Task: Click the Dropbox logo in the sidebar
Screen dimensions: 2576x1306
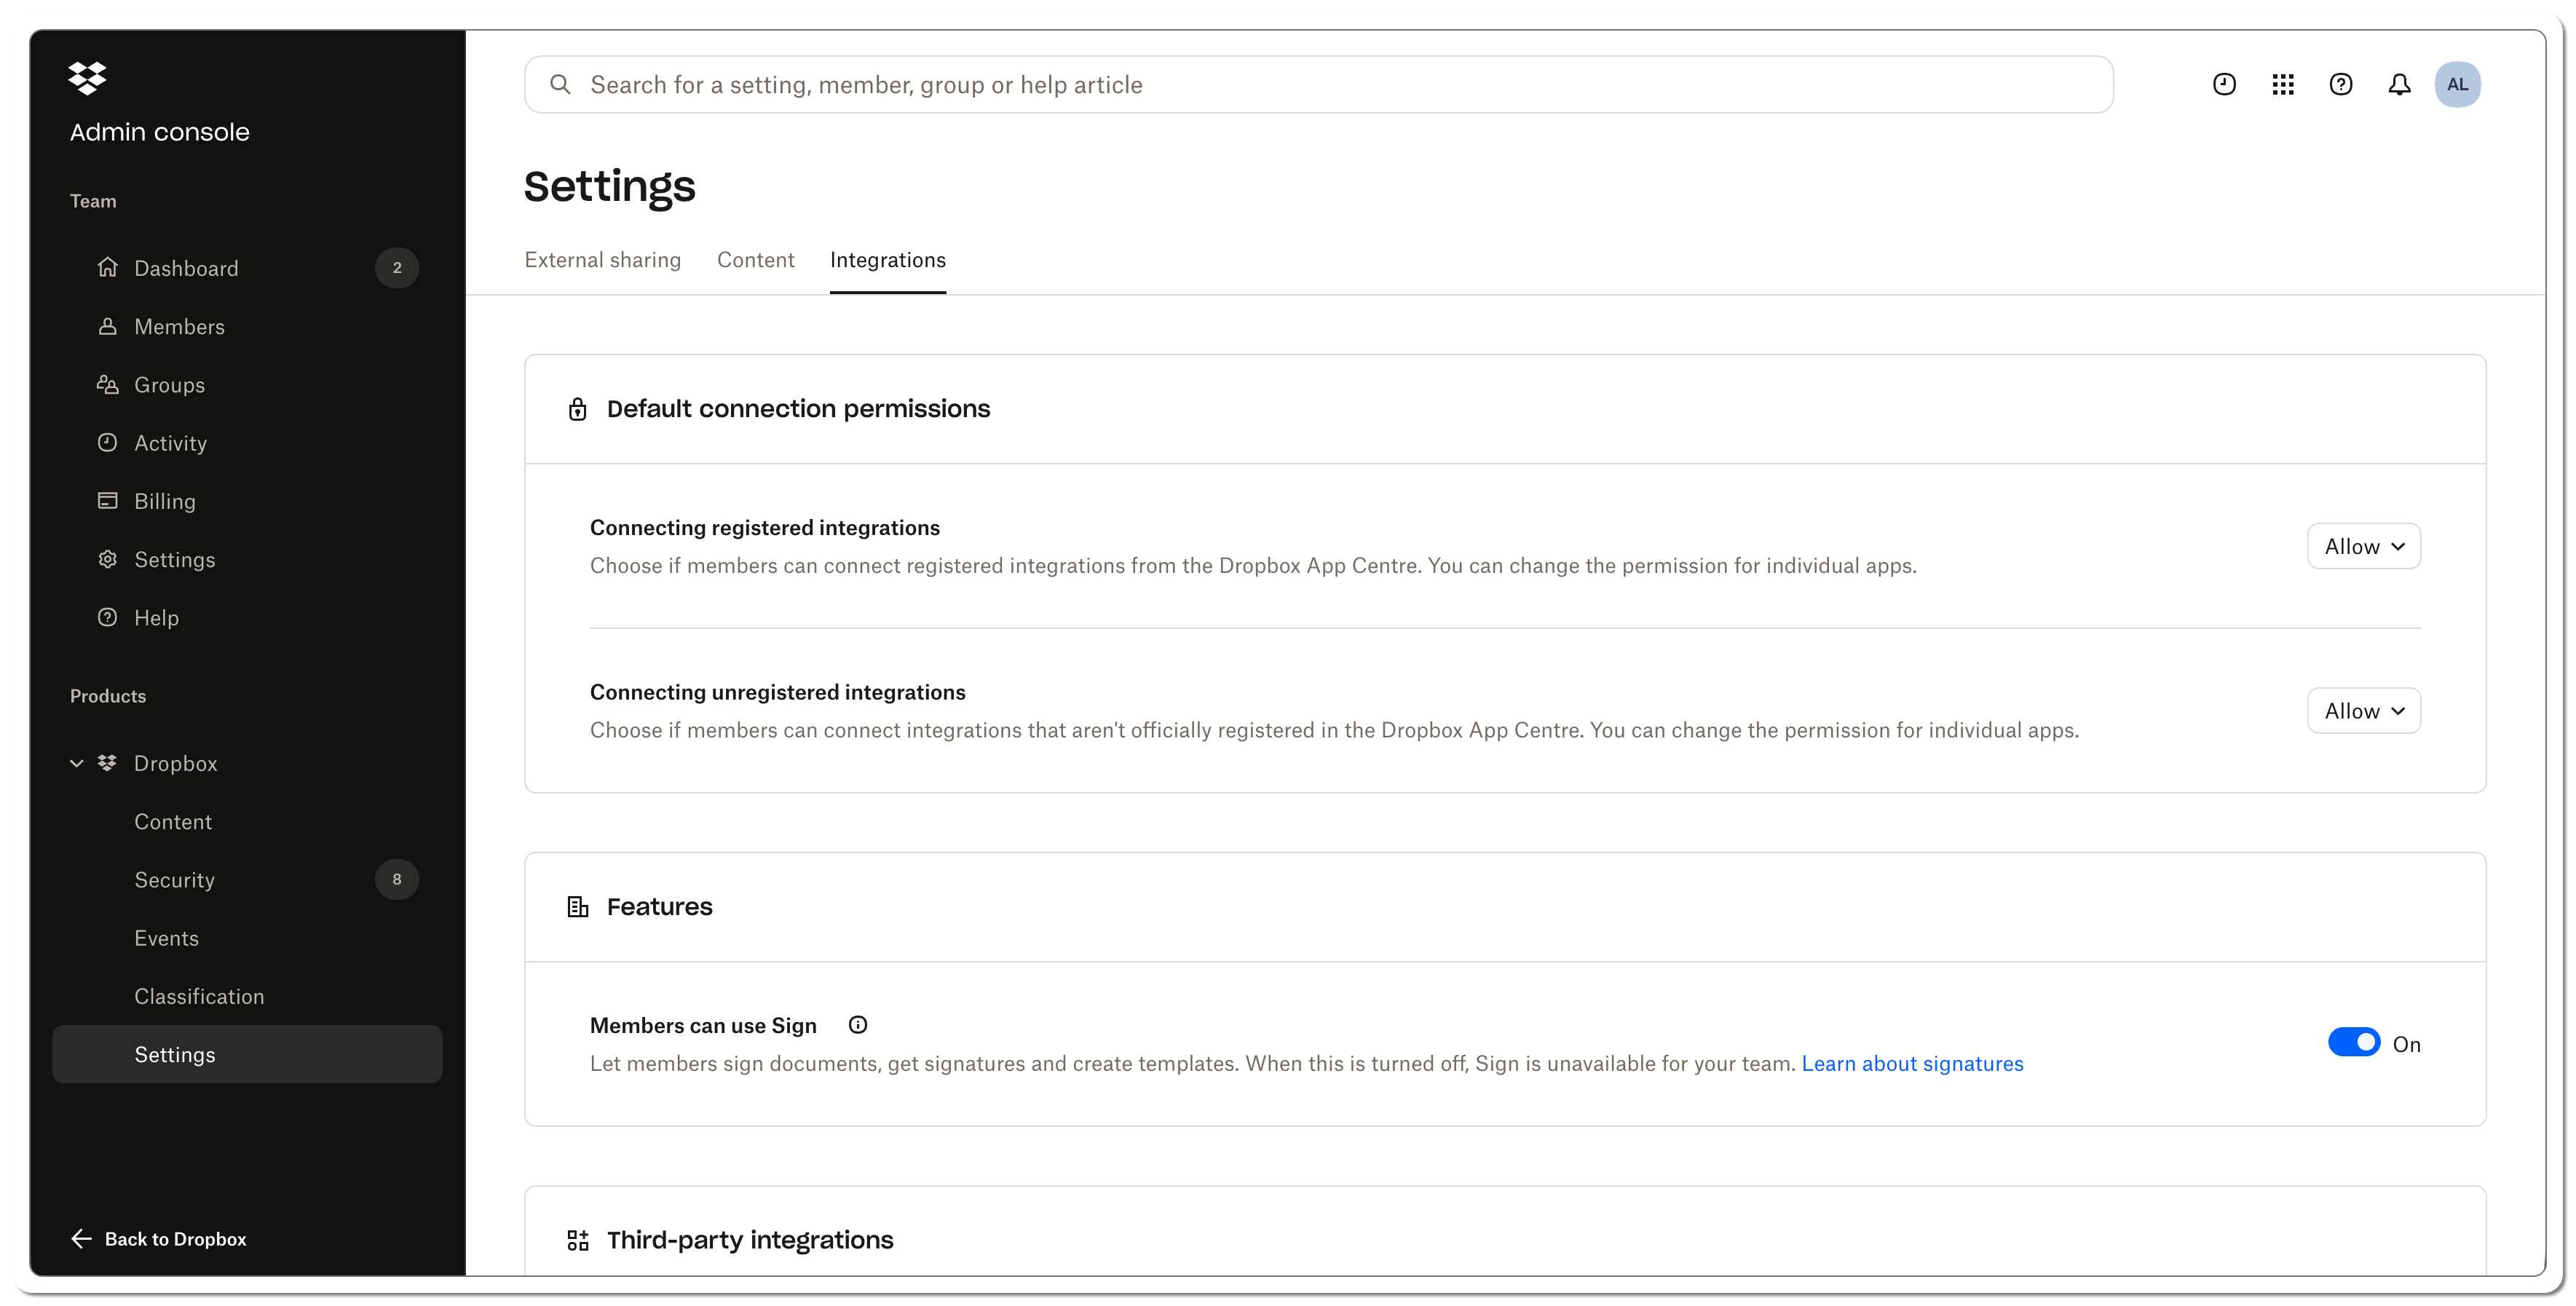Action: [x=87, y=78]
